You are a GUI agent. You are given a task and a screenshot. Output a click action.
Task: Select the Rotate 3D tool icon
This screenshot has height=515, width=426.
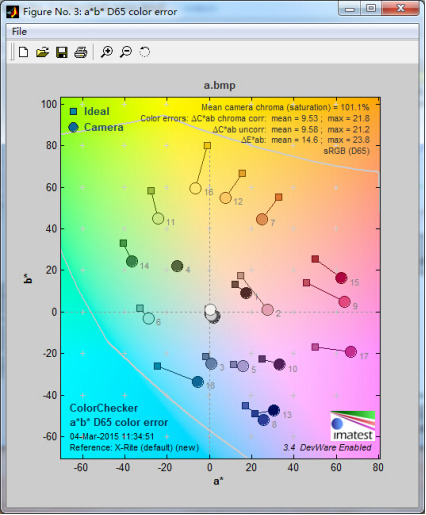click(x=145, y=52)
